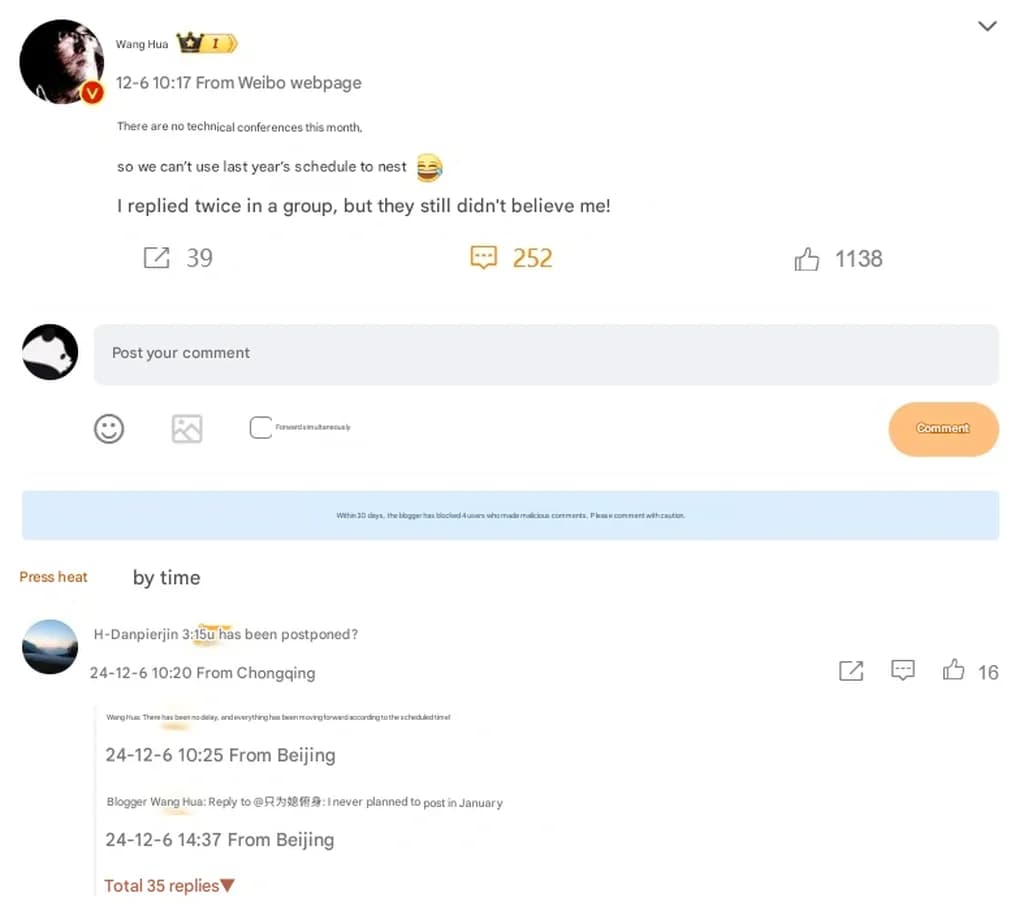Enable the Forward simultaneously checkbox

[x=260, y=428]
